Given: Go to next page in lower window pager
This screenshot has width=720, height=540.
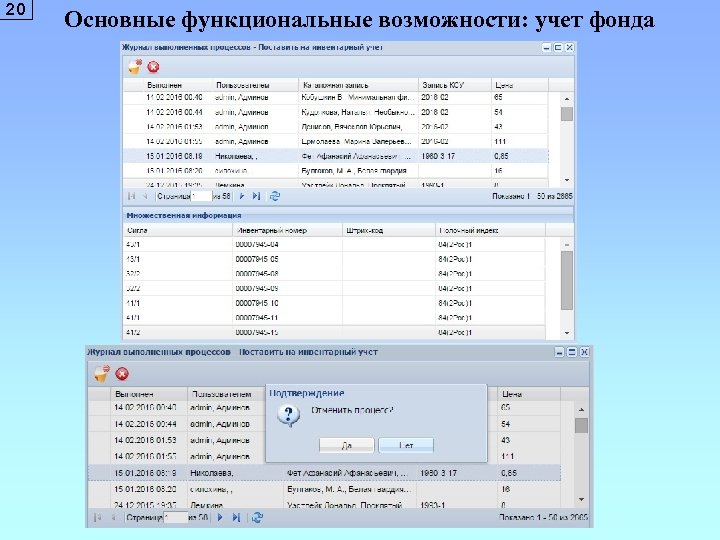Looking at the screenshot, I should [220, 518].
